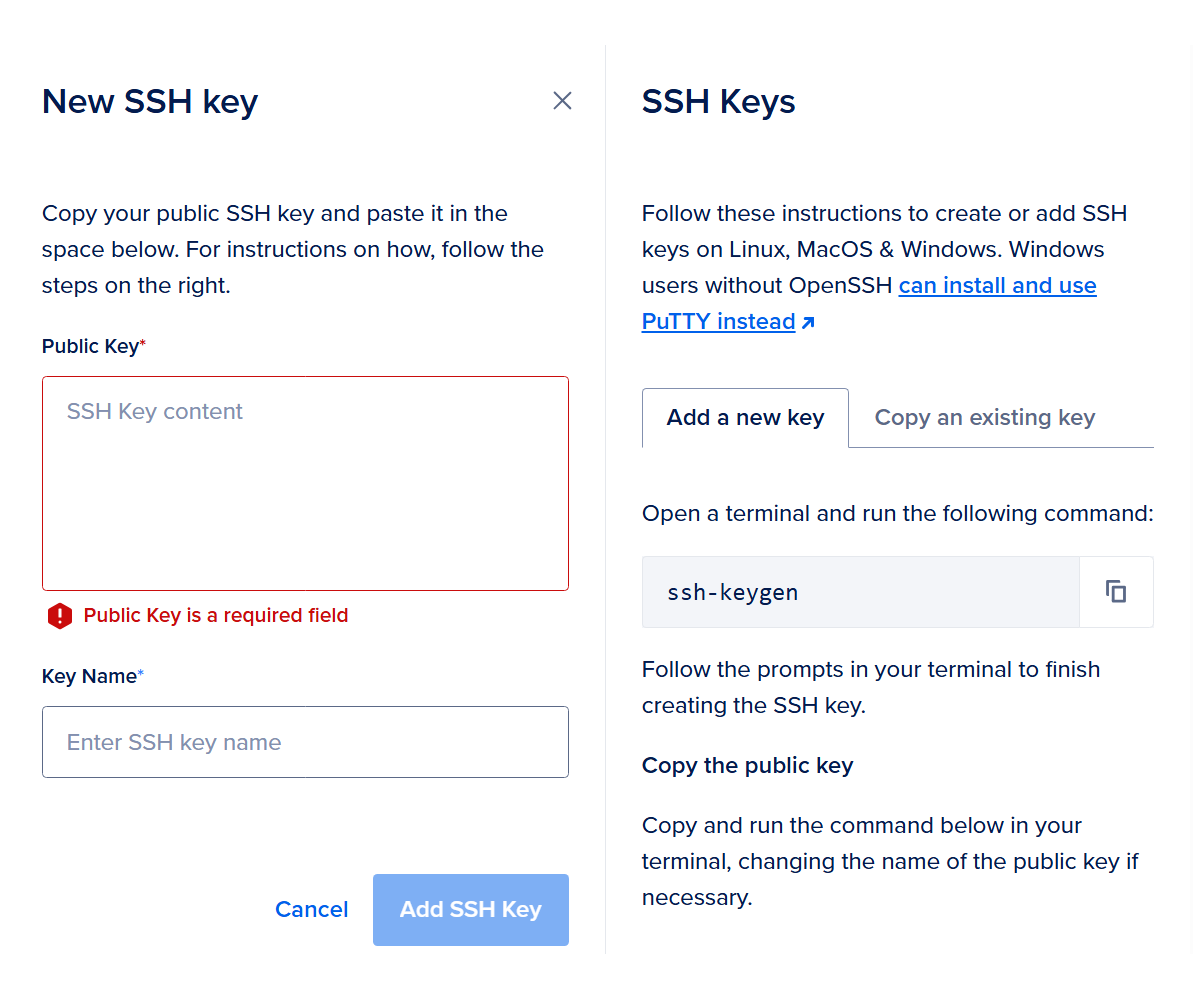This screenshot has height=1000, width=1200.
Task: Click the Enter SSH key name field
Action: [305, 742]
